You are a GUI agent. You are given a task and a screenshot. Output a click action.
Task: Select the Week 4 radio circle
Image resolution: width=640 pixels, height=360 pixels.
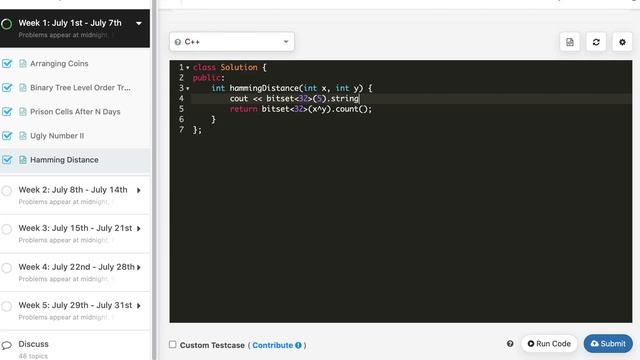(x=7, y=268)
